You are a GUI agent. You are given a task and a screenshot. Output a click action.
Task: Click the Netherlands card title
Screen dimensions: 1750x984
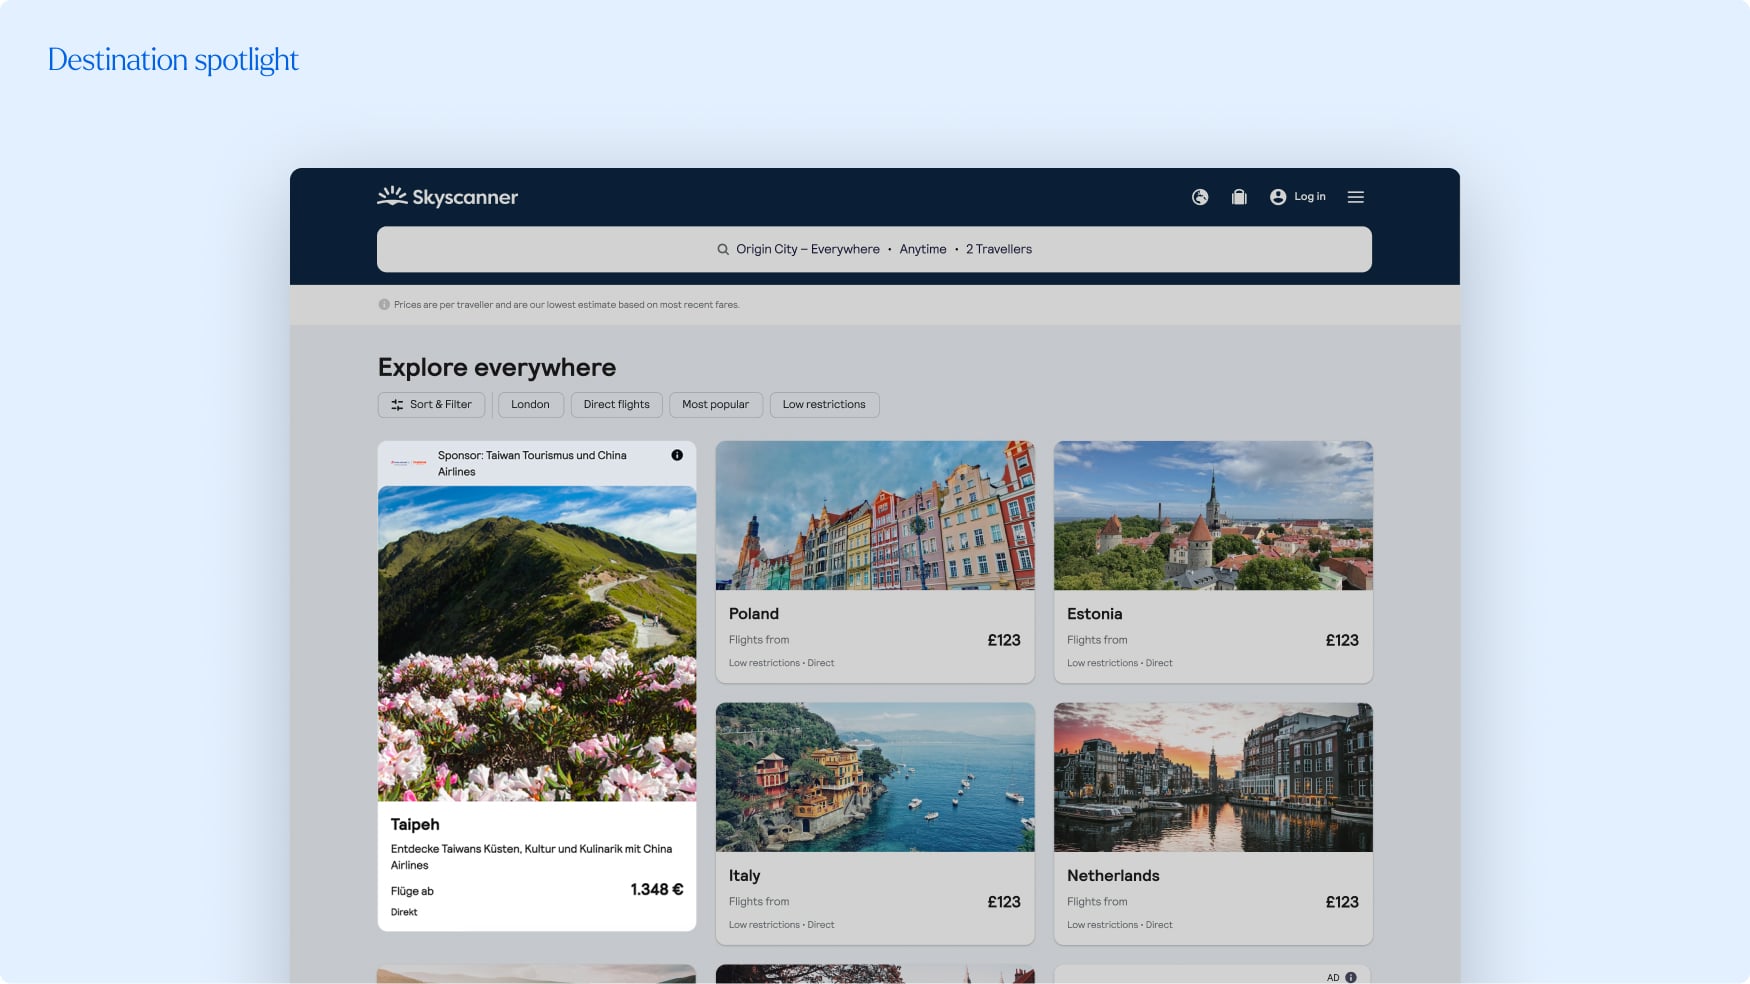[1113, 876]
